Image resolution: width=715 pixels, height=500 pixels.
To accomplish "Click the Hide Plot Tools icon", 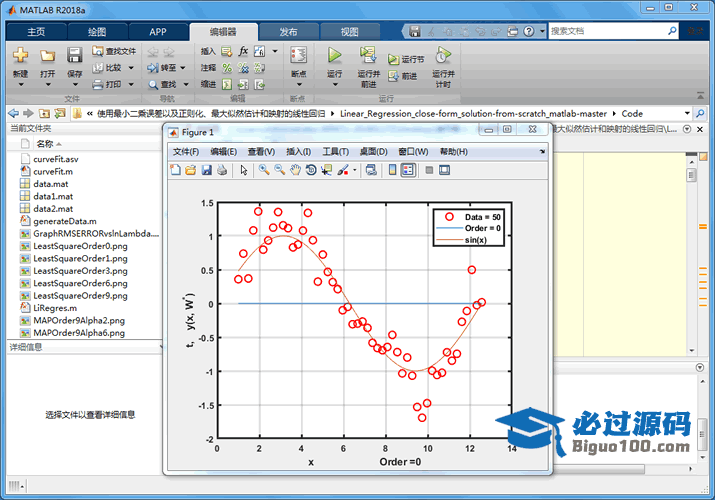I will tap(429, 170).
